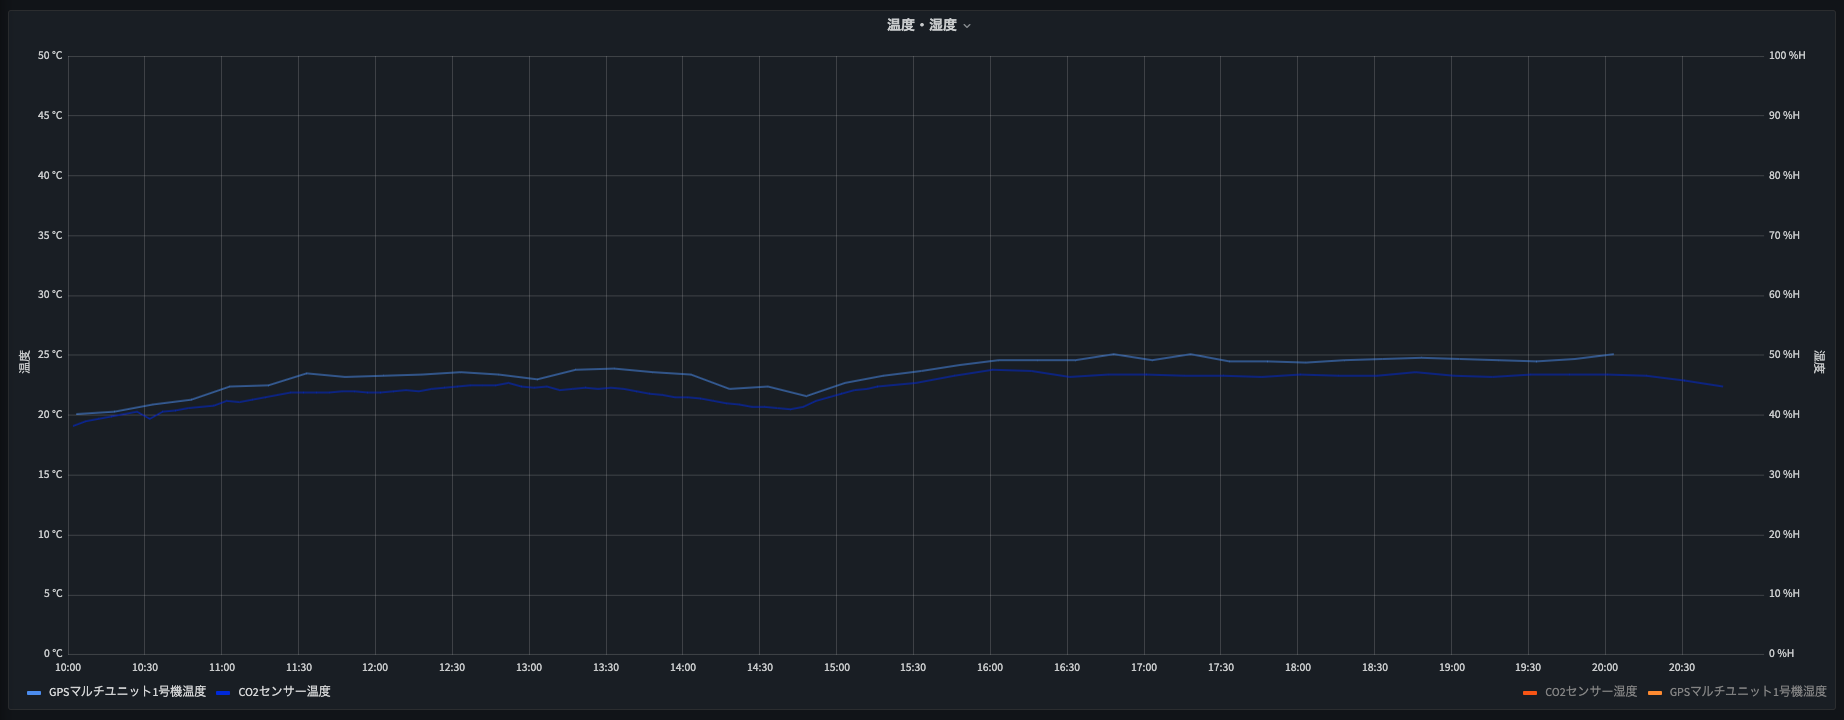Click the 15:30 time label
1844x720 pixels.
[x=913, y=668]
